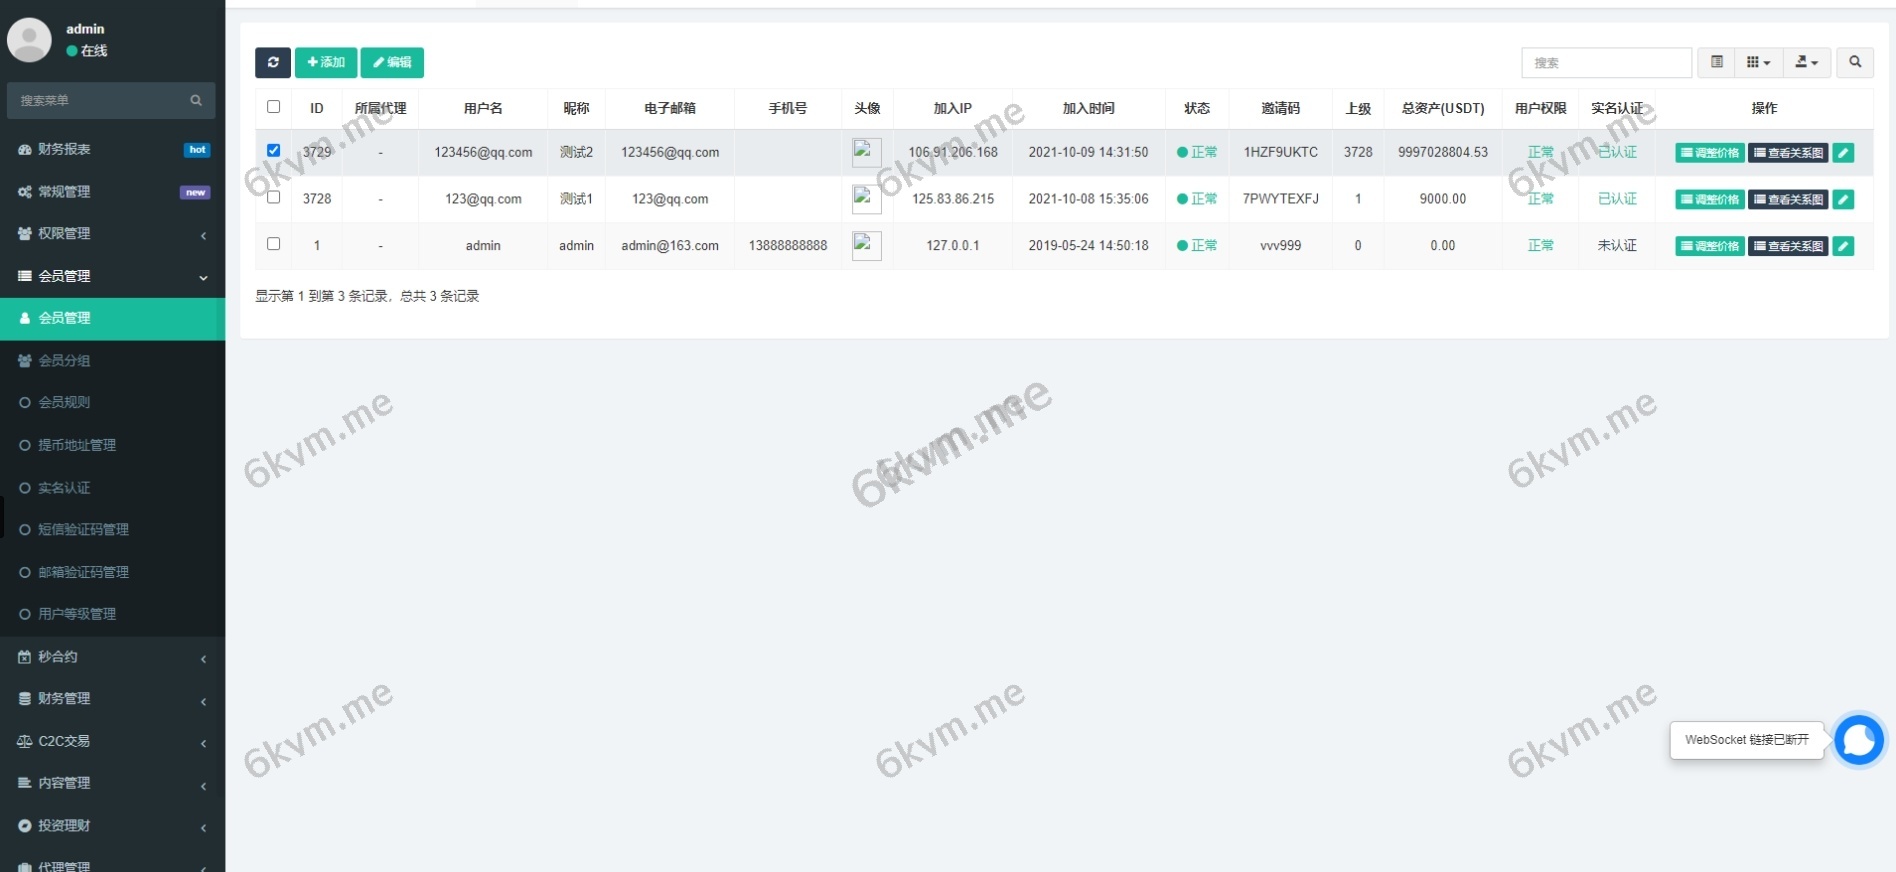This screenshot has height=872, width=1896.
Task: Open 会员分组 in the sidebar
Action: coord(112,361)
